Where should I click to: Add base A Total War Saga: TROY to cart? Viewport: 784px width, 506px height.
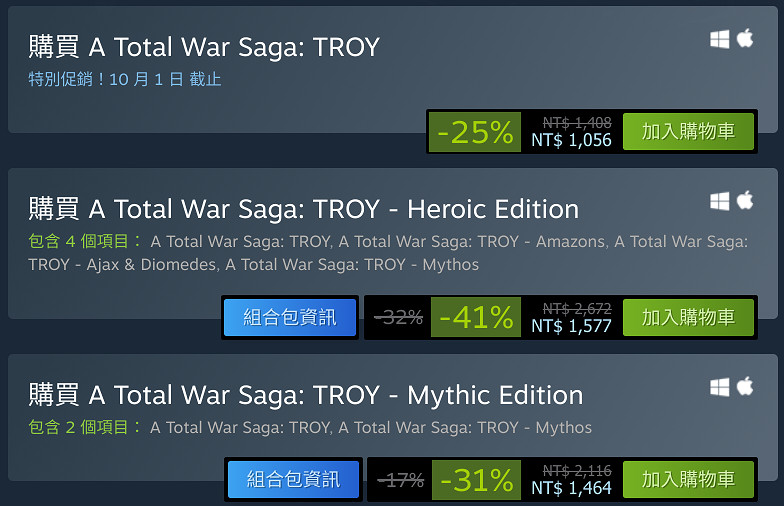coord(688,131)
